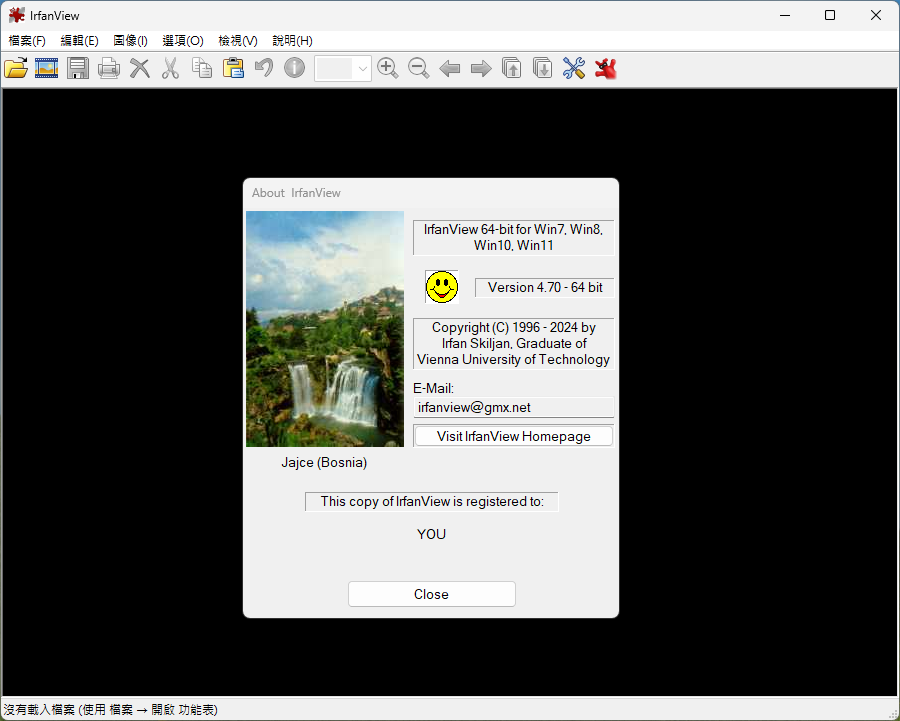Click the previous page icon with up arrow
The image size is (900, 721).
click(512, 68)
